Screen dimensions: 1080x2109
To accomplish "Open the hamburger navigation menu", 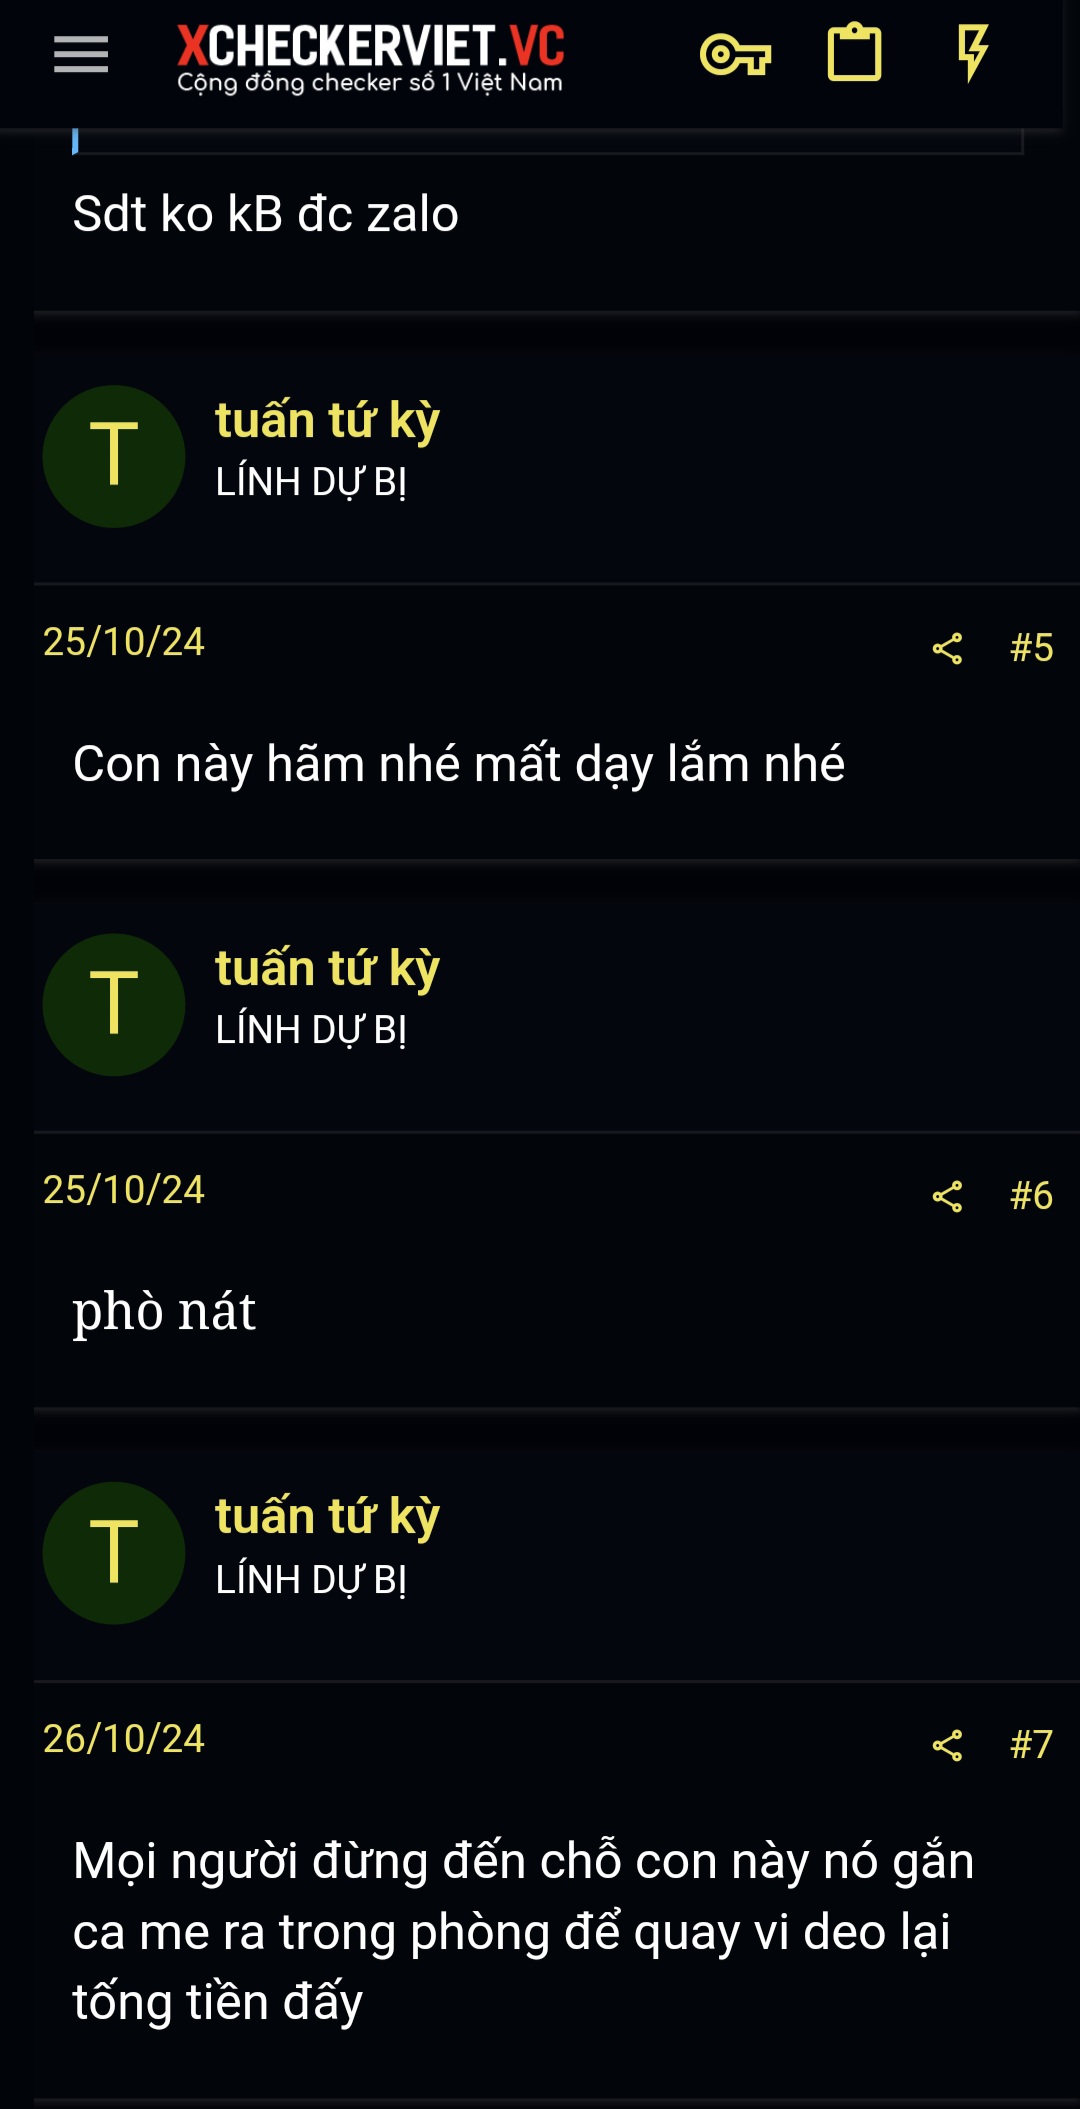I will [x=81, y=54].
